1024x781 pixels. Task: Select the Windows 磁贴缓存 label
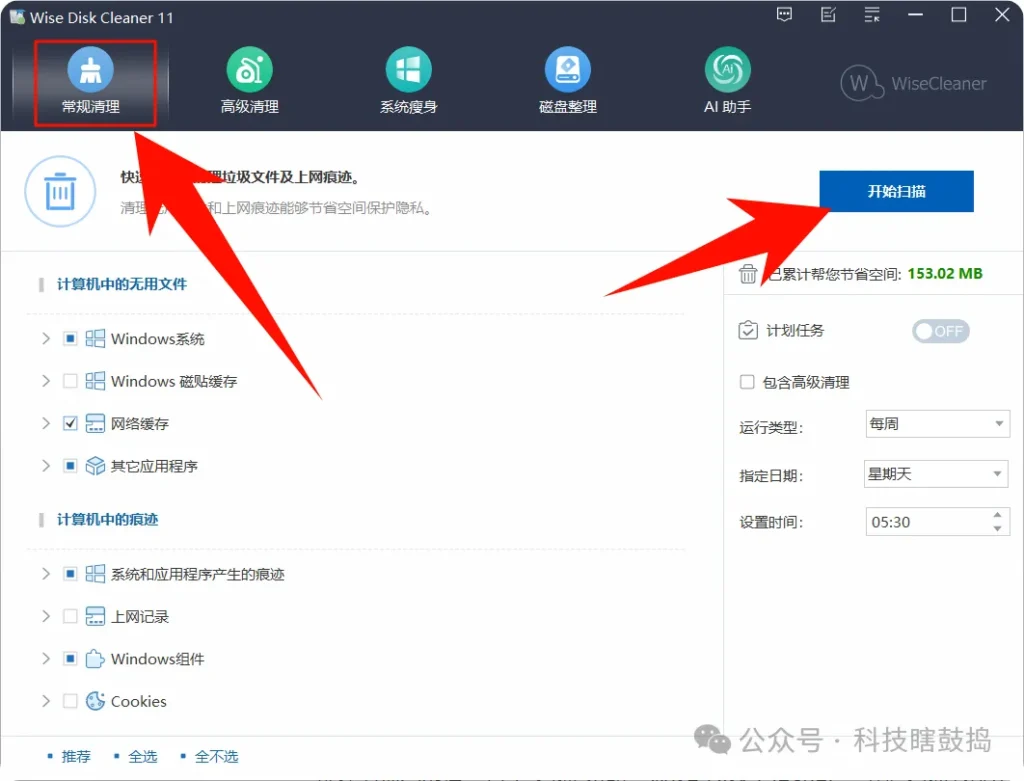174,381
